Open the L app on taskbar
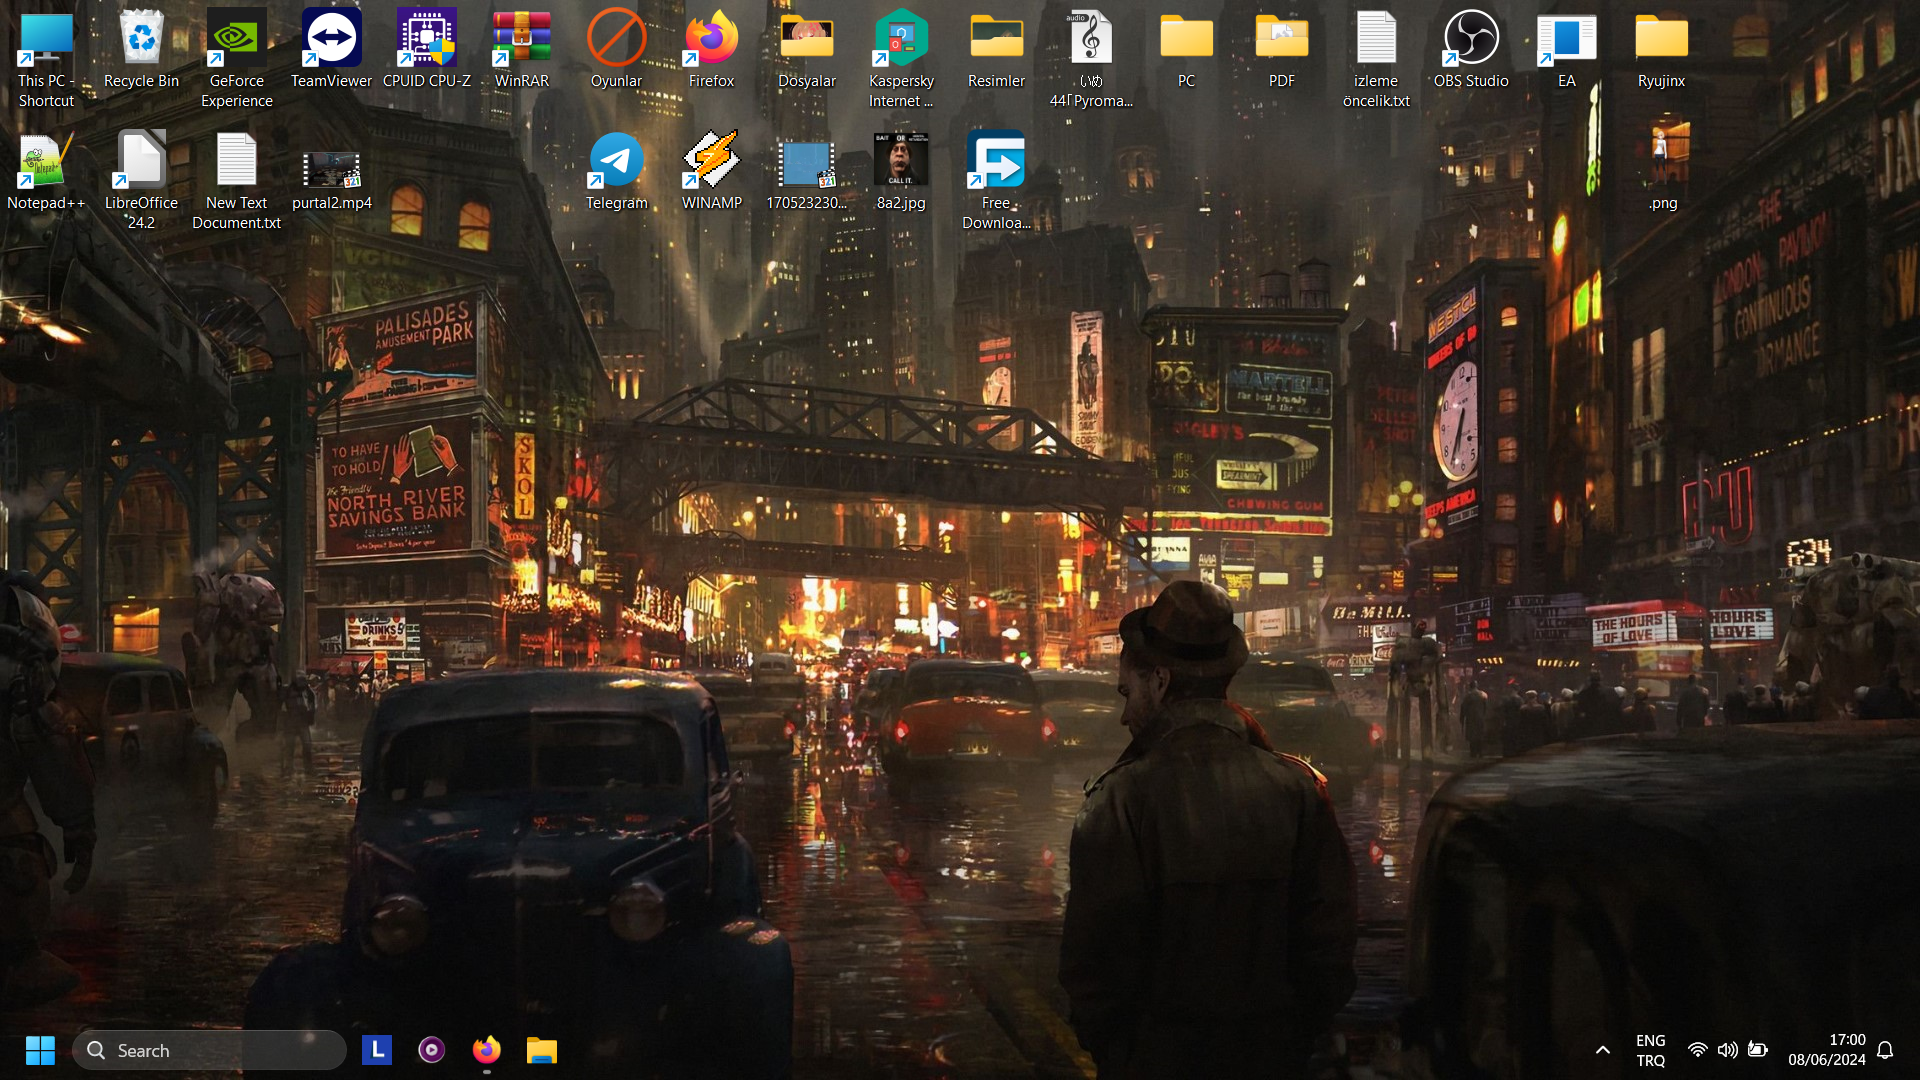This screenshot has width=1920, height=1080. click(x=377, y=1050)
